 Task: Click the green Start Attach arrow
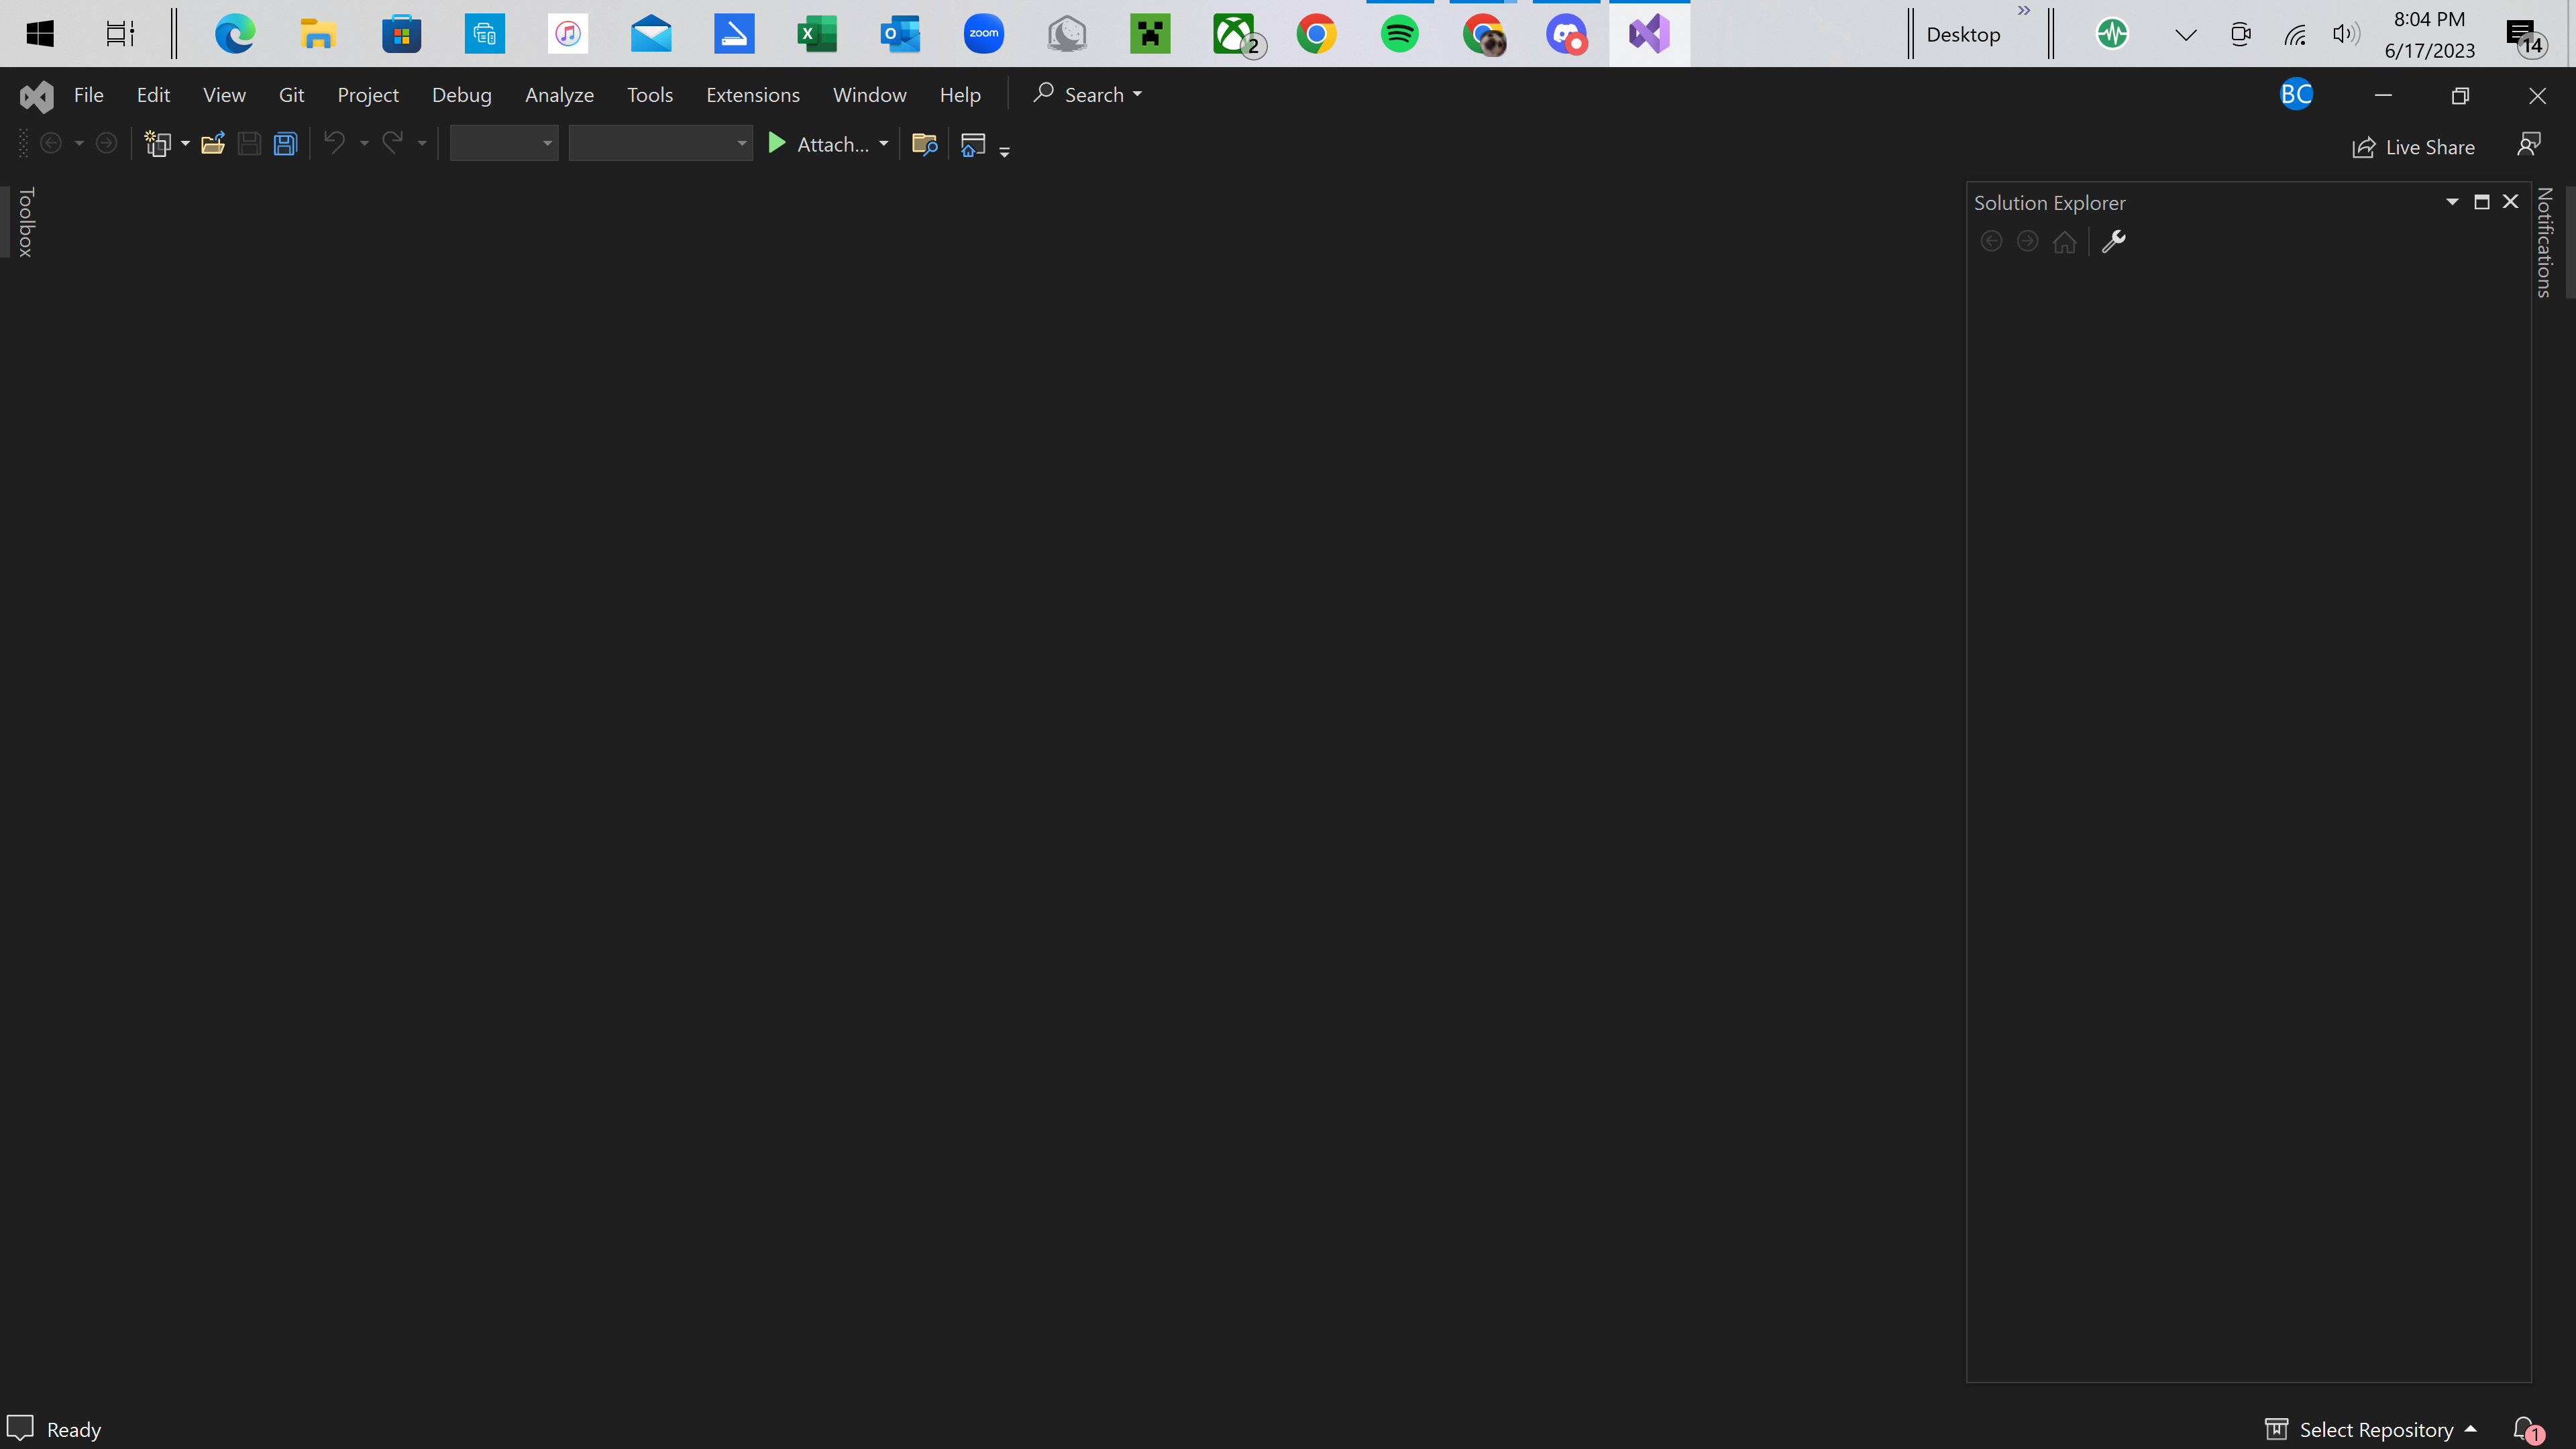776,144
